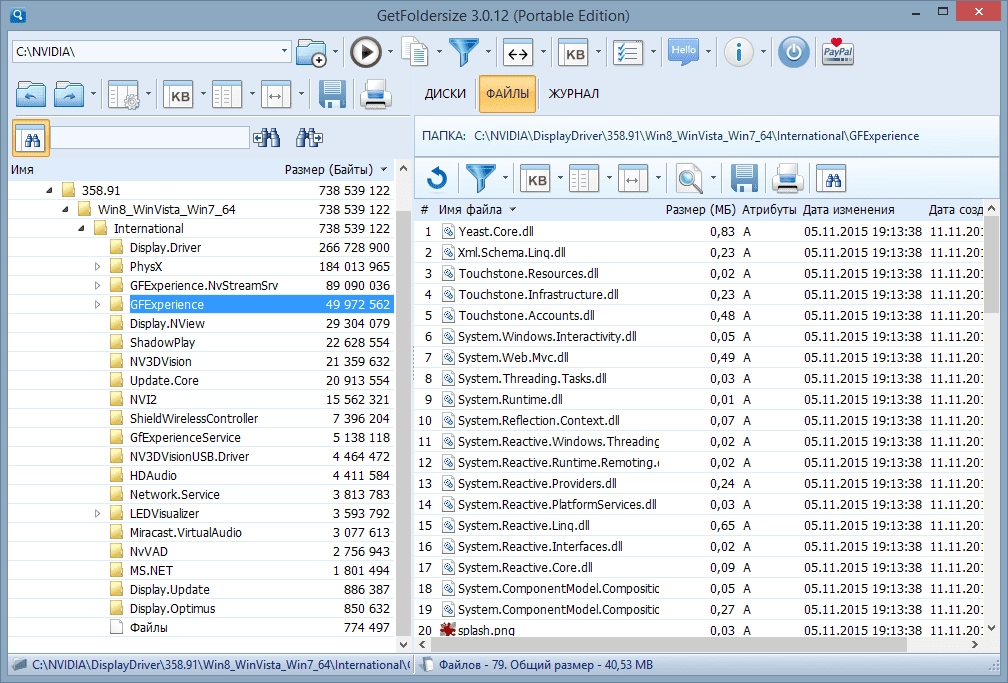
Task: Toggle the highlighted binoculars search button
Action: pos(31,138)
